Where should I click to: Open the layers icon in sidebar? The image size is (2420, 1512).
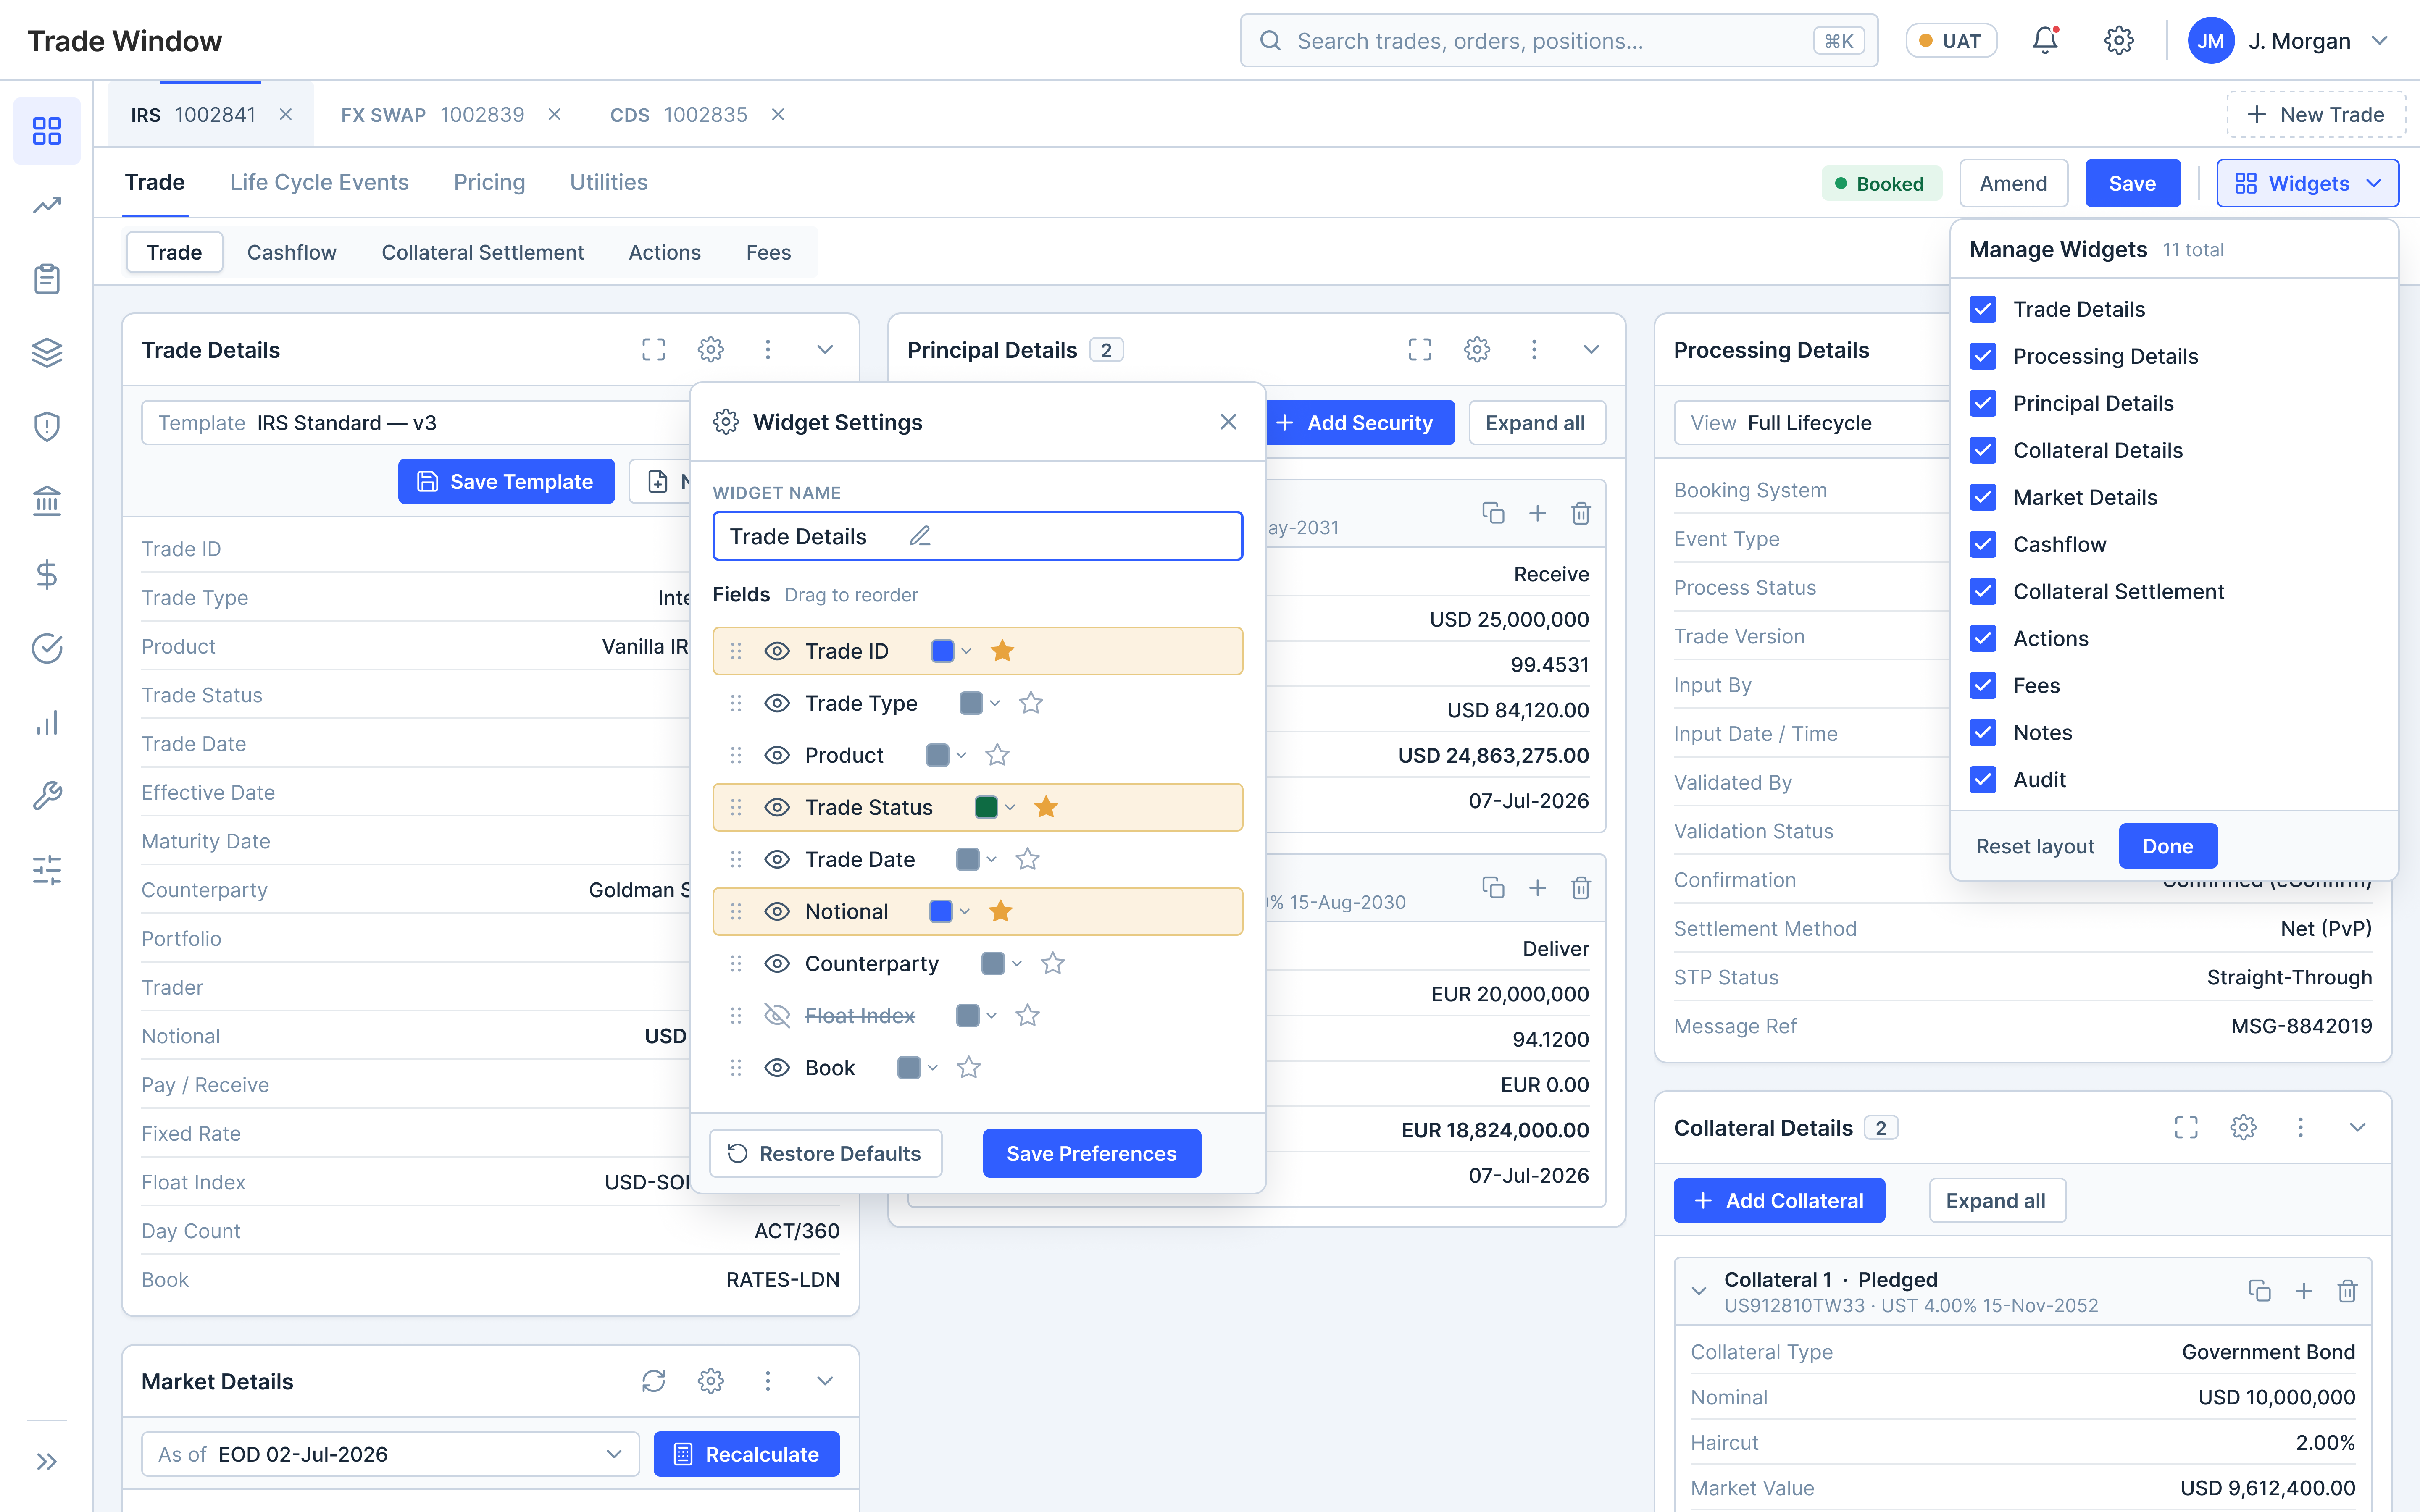click(x=47, y=353)
